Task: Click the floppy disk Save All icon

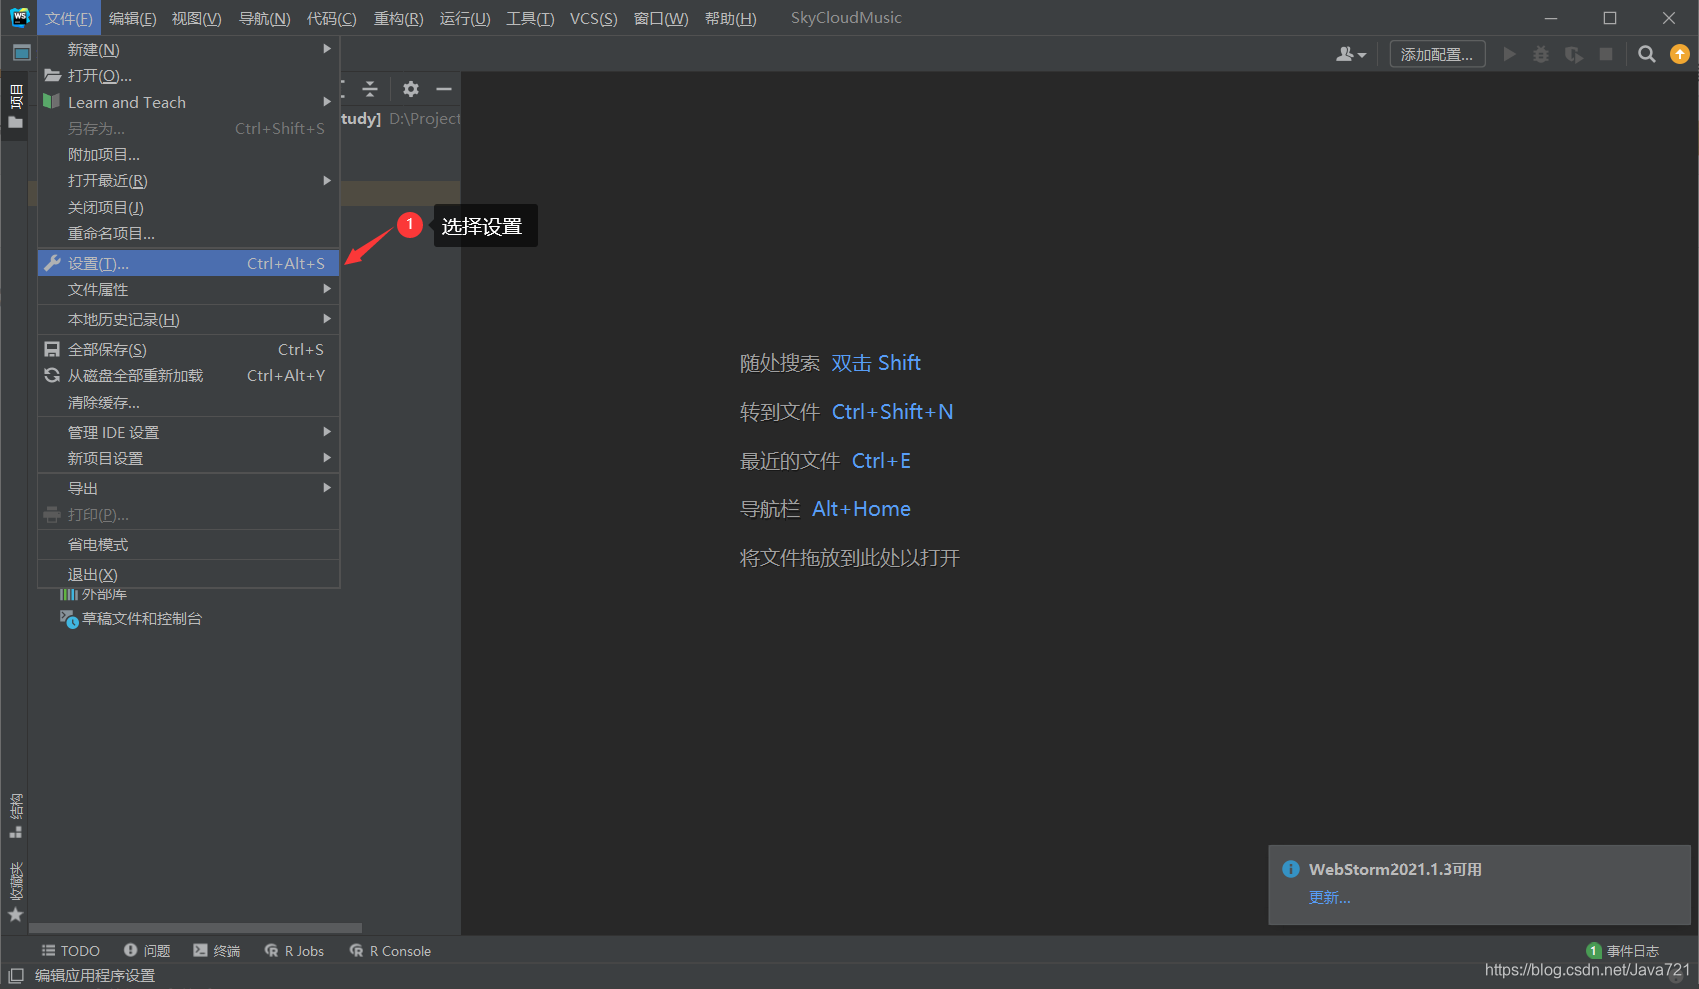Action: coord(52,349)
